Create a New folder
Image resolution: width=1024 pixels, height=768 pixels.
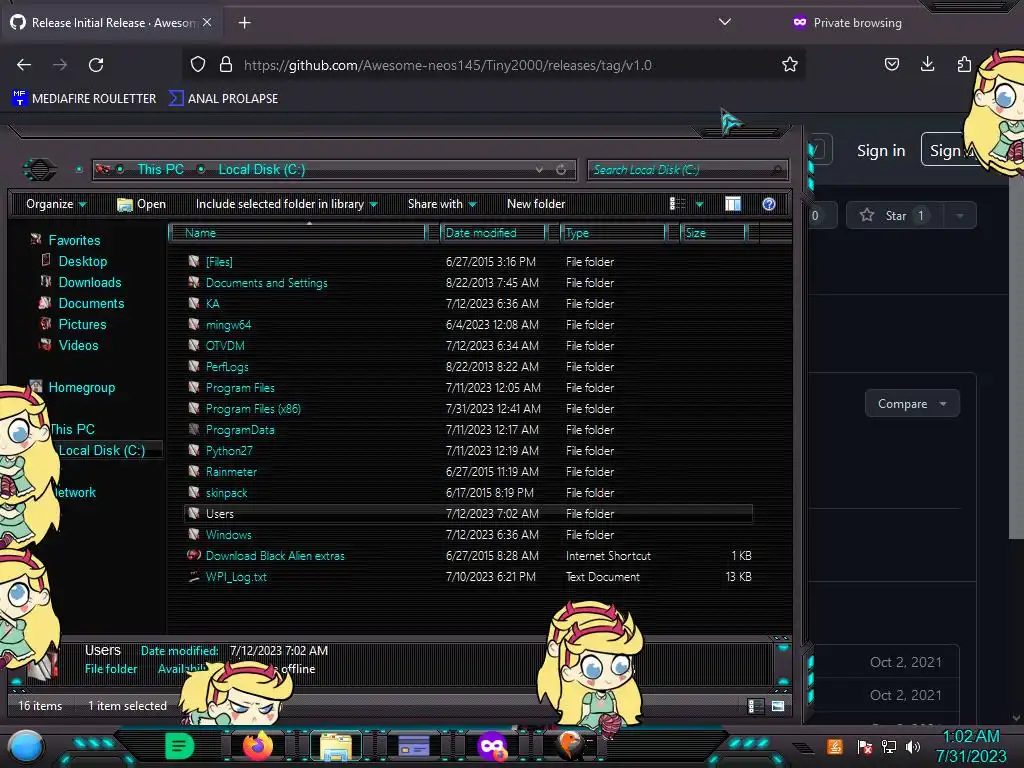click(536, 204)
